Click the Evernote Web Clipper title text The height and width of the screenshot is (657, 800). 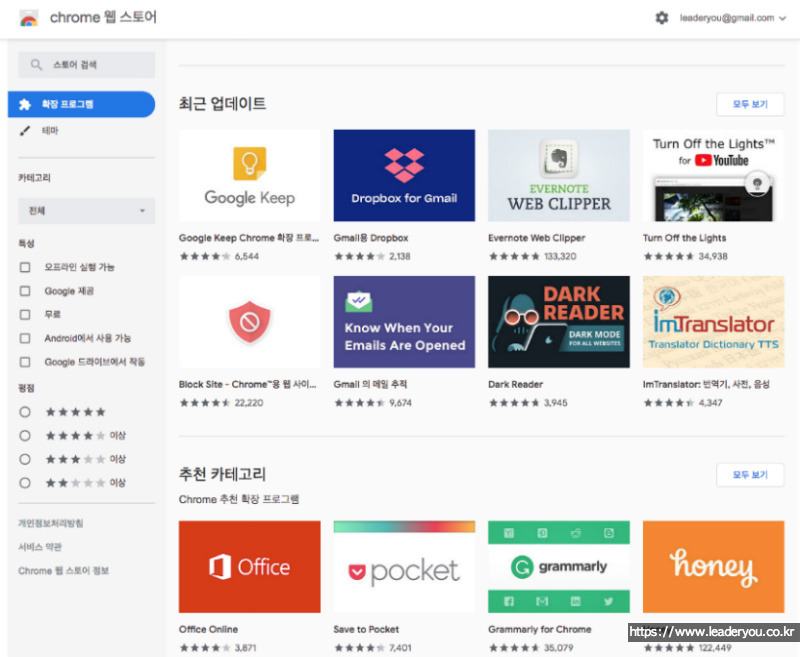[x=536, y=238]
